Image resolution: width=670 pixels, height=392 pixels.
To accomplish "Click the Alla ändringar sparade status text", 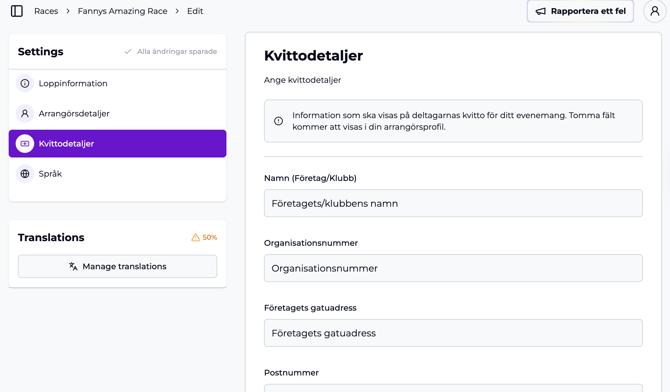I will (177, 51).
